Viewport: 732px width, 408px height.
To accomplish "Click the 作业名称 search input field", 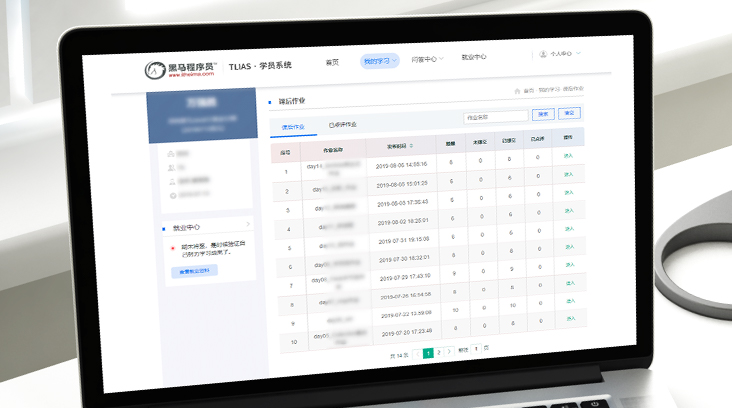I will click(495, 116).
